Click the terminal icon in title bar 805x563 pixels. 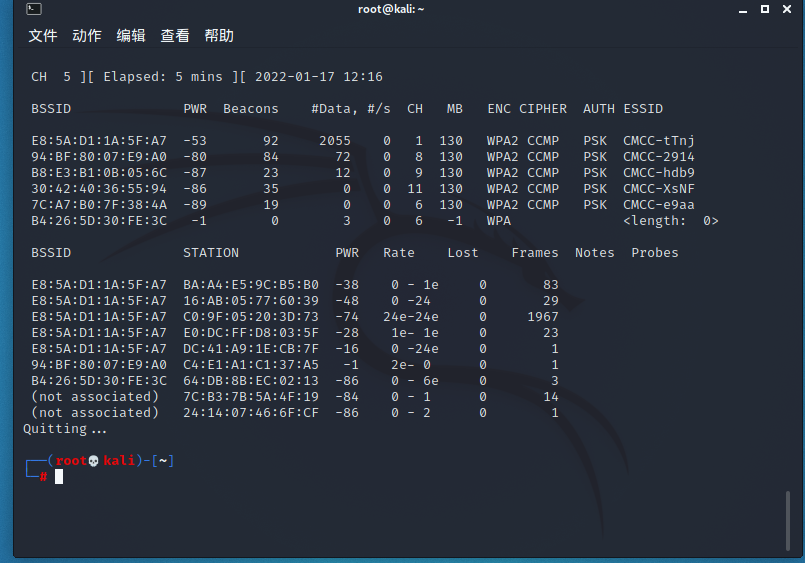(34, 9)
